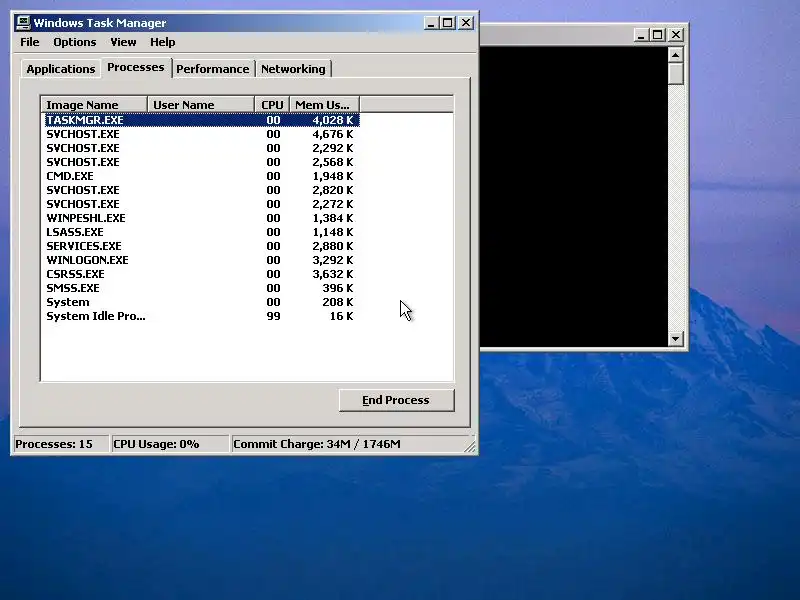The image size is (800, 600).
Task: Select the TASKMGR.EXE process row
Action: click(x=202, y=120)
